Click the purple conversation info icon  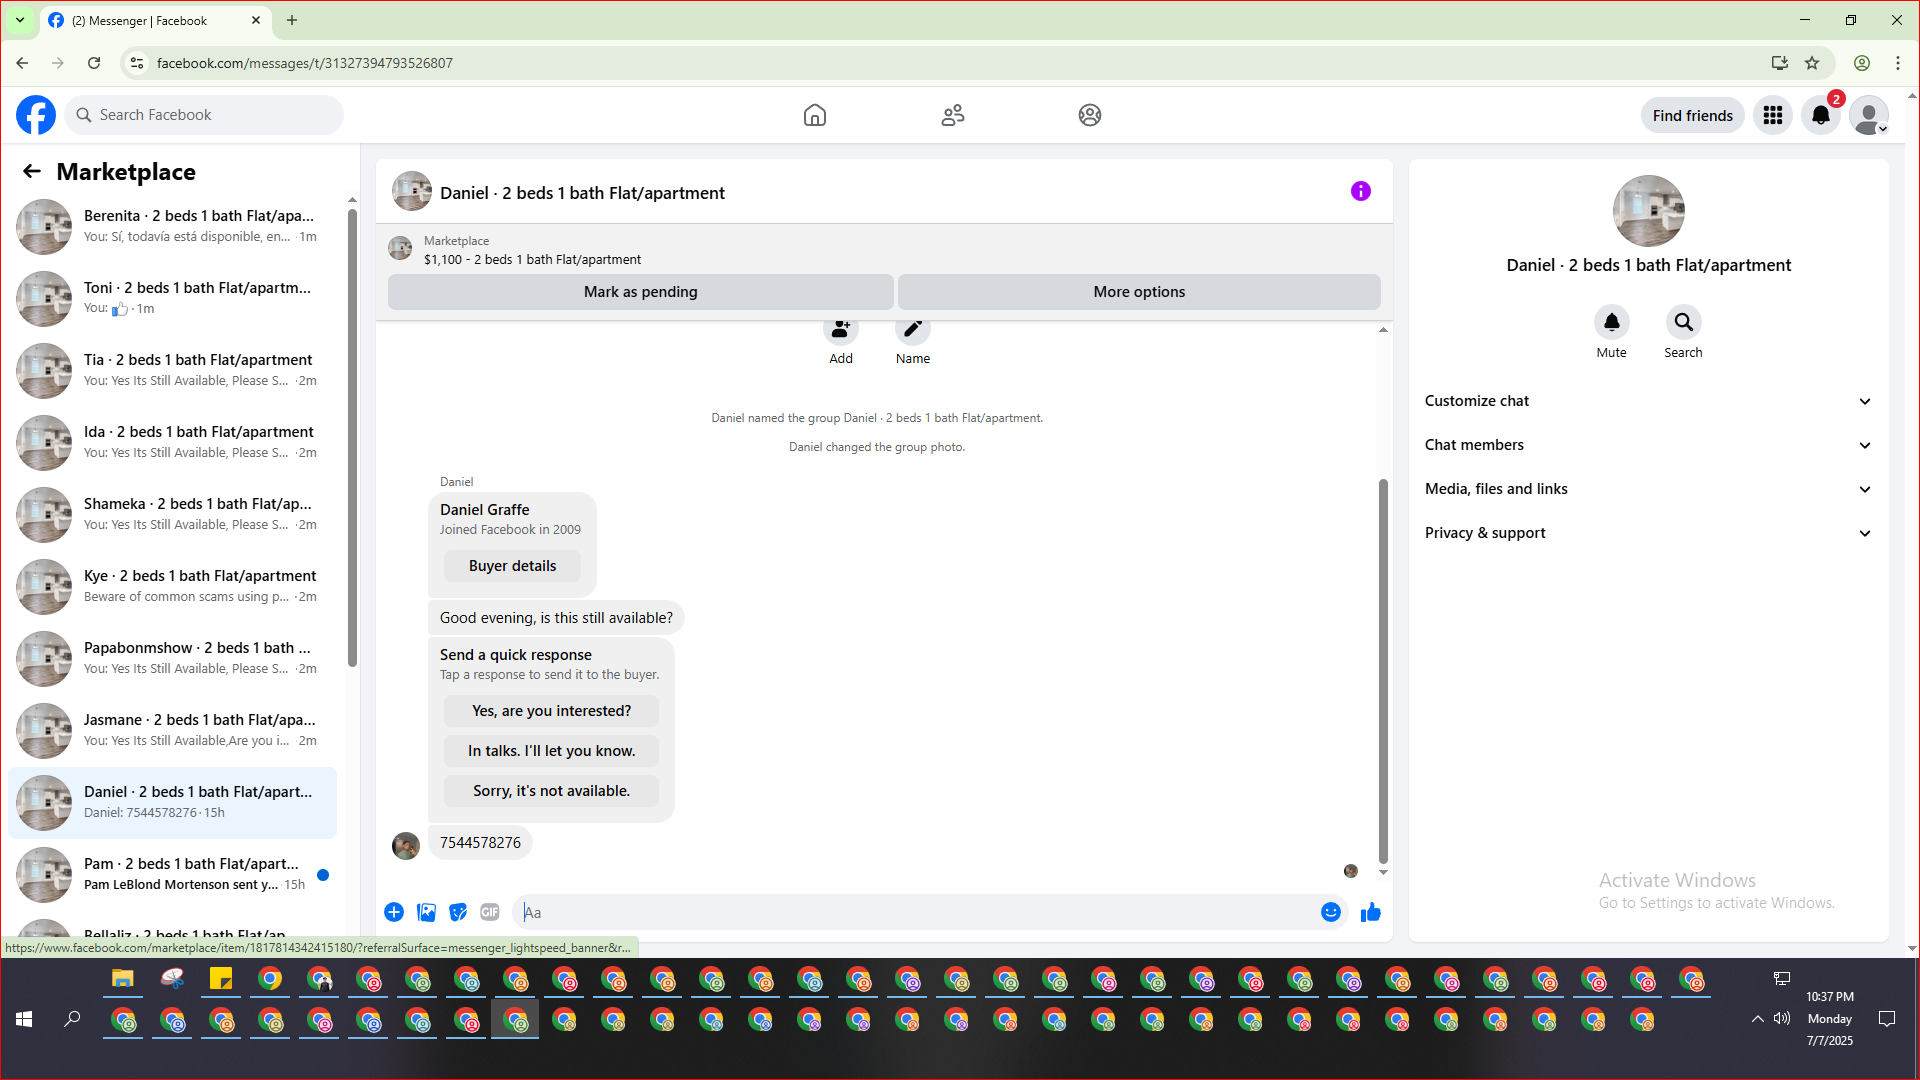pyautogui.click(x=1360, y=191)
